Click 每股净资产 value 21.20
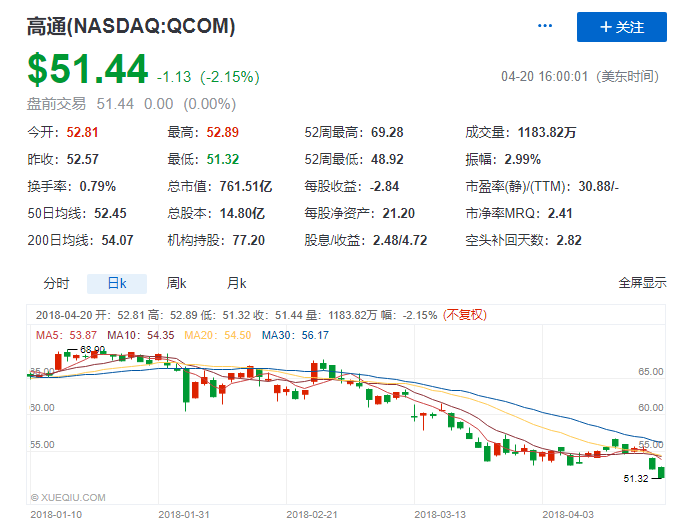This screenshot has height=520, width=682. 398,213
